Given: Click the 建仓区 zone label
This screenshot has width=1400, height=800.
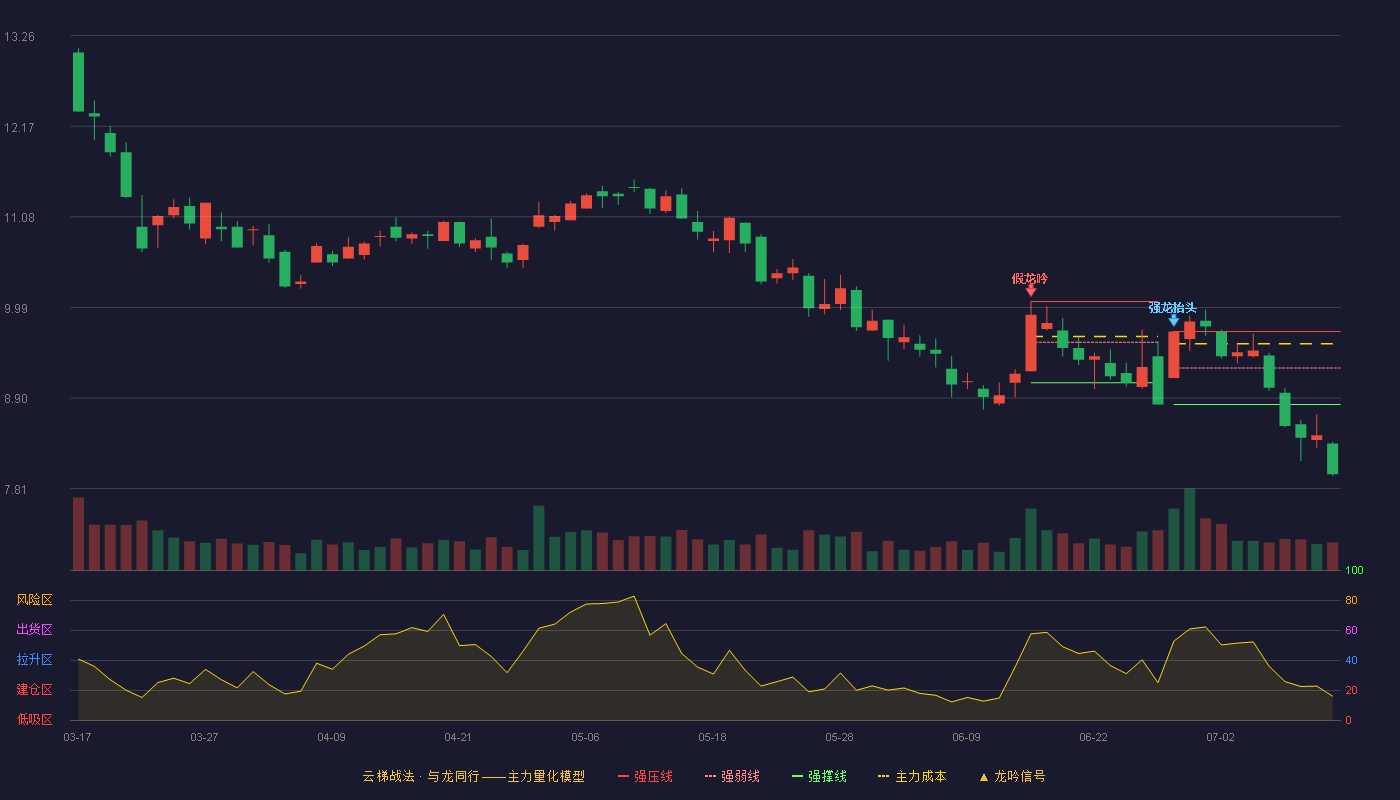Looking at the screenshot, I should click(x=34, y=690).
